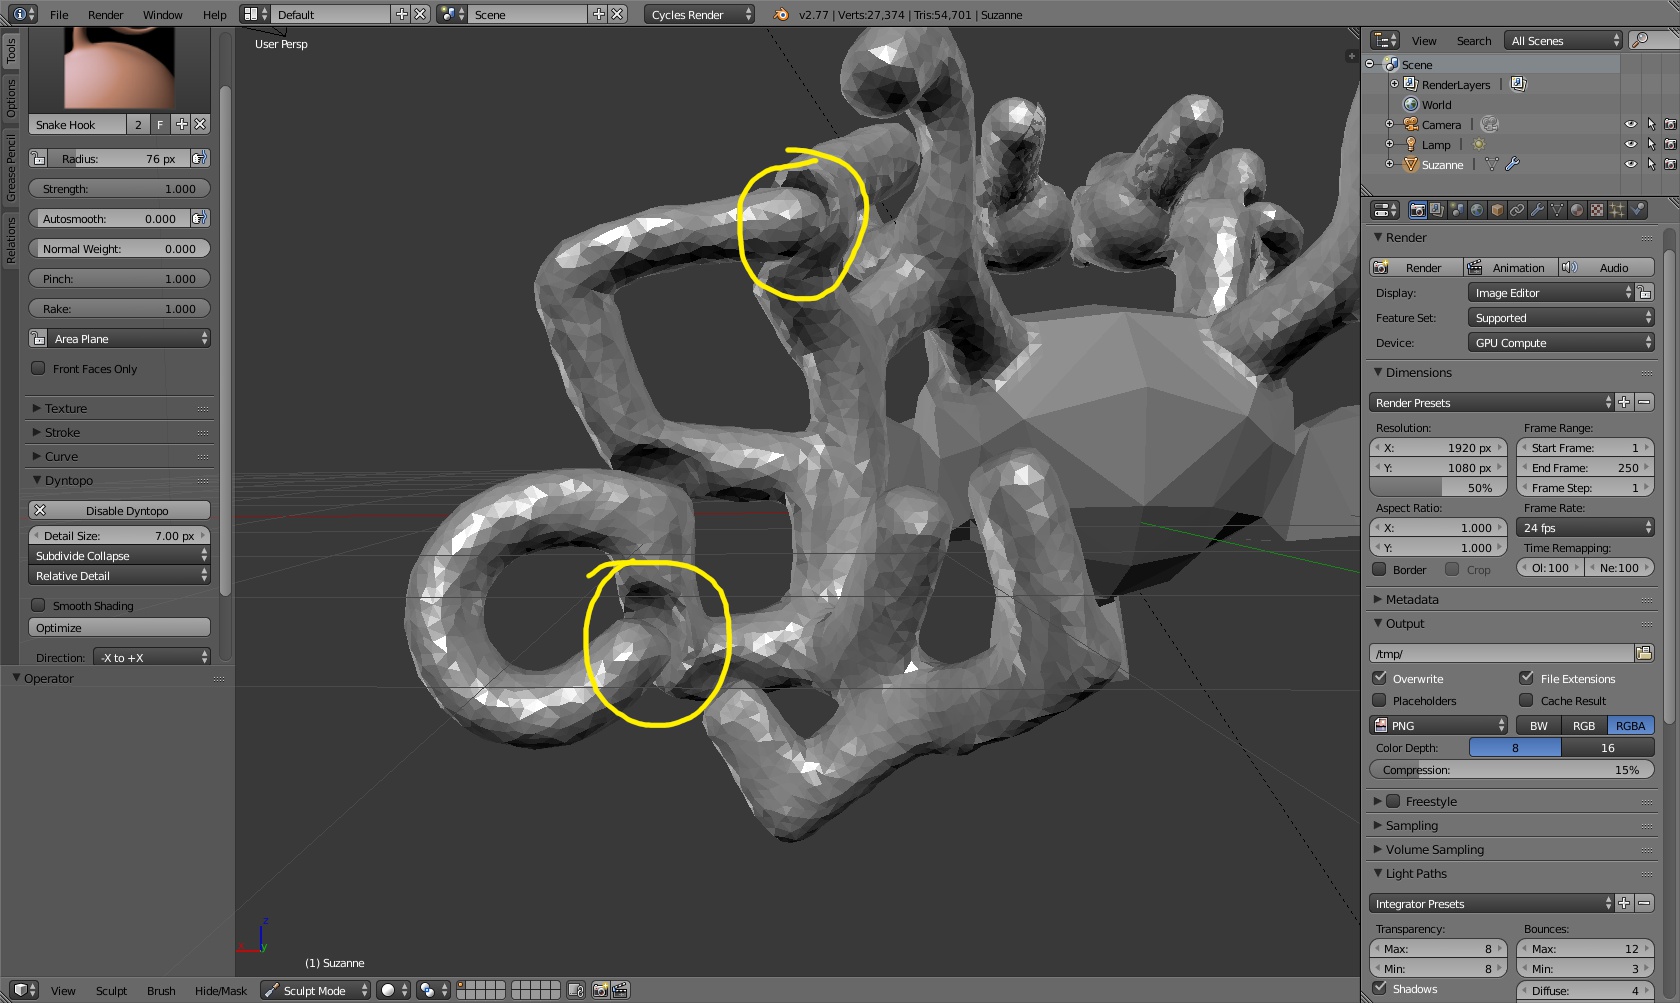Open the Physics properties tab
Viewport: 1680px width, 1003px height.
click(1637, 210)
